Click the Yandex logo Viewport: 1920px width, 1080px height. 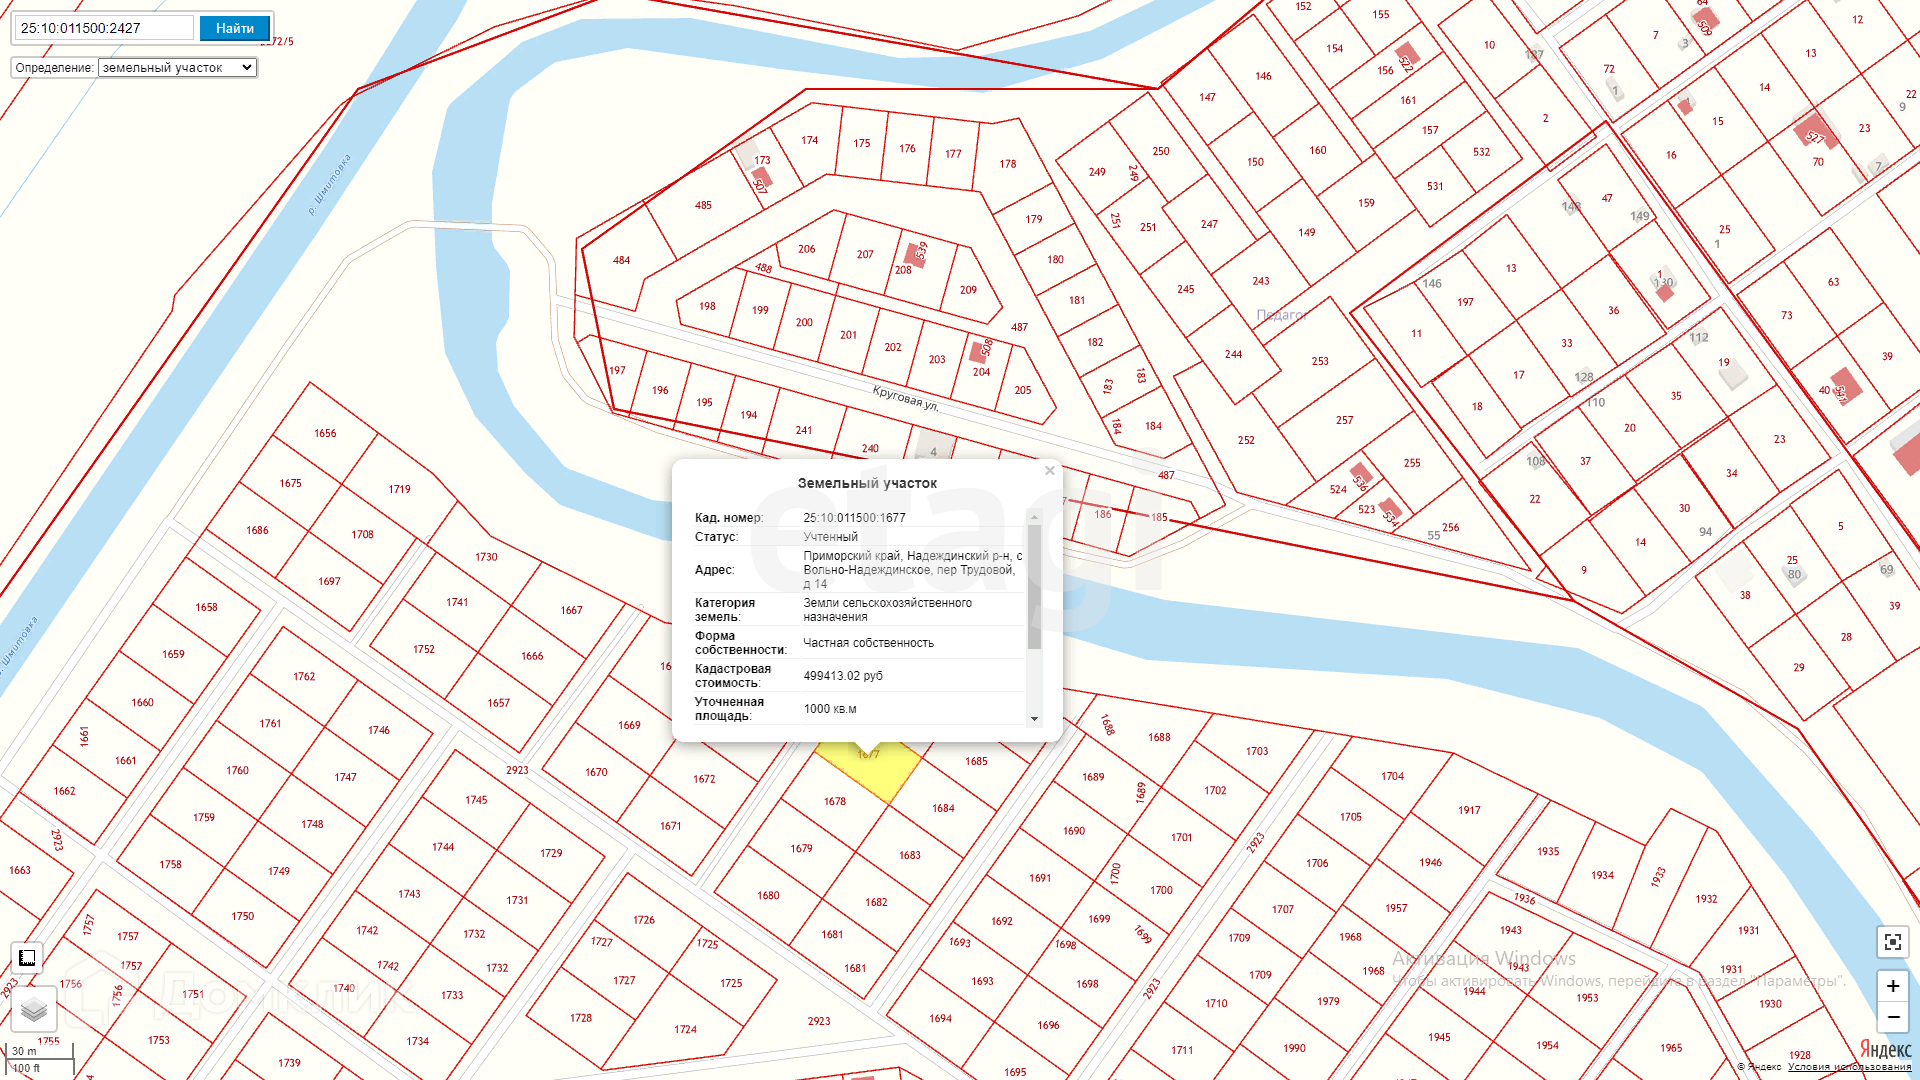[1885, 1049]
